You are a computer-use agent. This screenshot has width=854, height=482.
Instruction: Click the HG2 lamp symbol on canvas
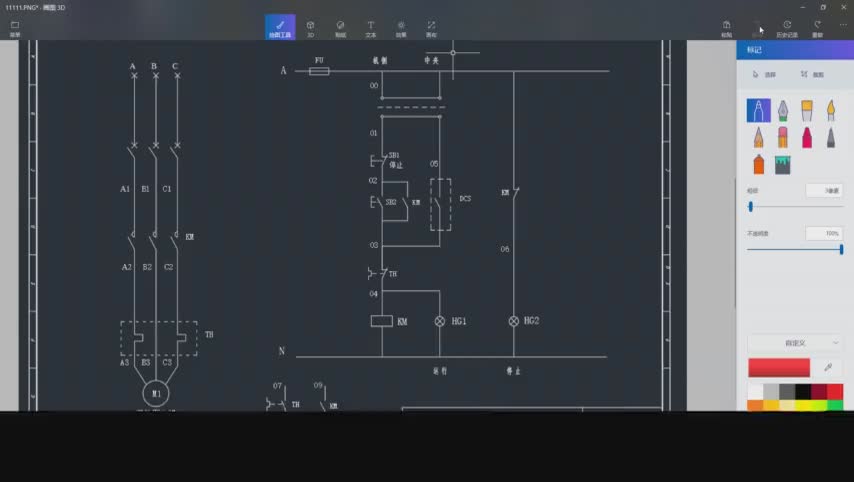point(514,321)
